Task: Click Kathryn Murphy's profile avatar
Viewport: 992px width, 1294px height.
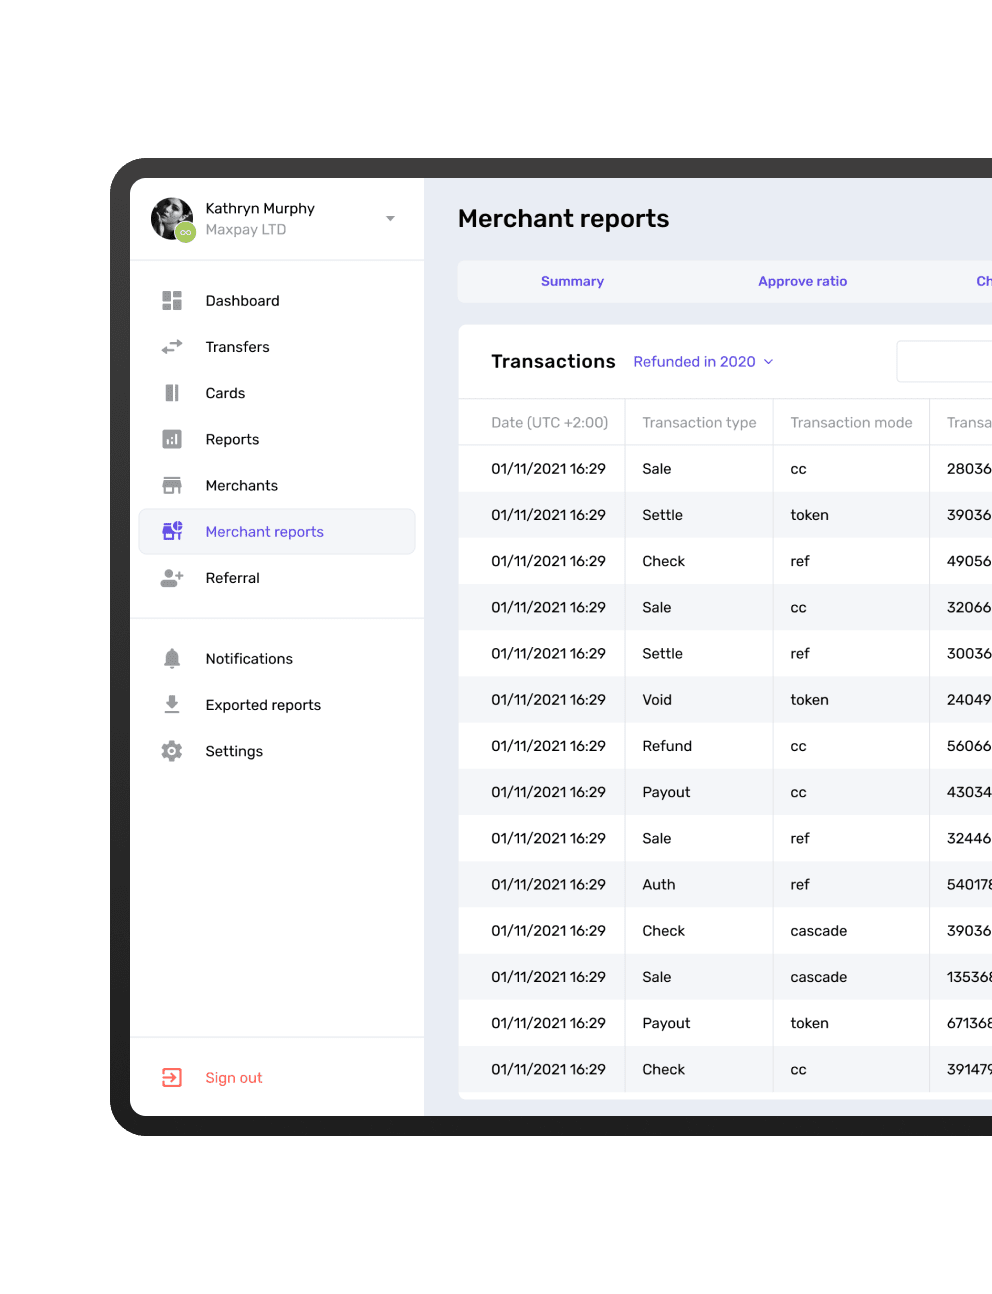Action: coord(172,219)
